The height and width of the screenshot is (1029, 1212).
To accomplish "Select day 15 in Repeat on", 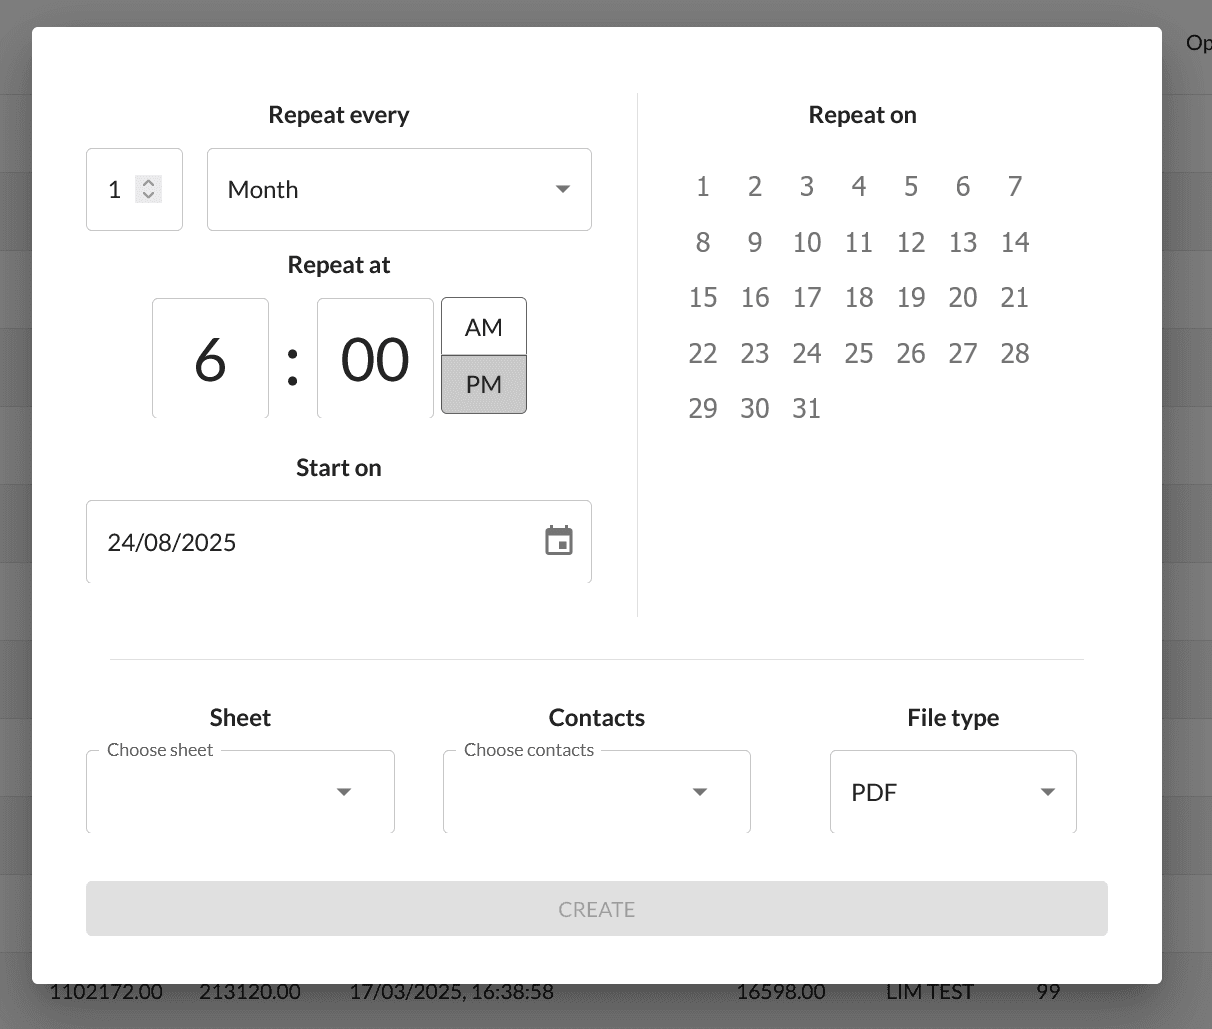I will coord(703,298).
